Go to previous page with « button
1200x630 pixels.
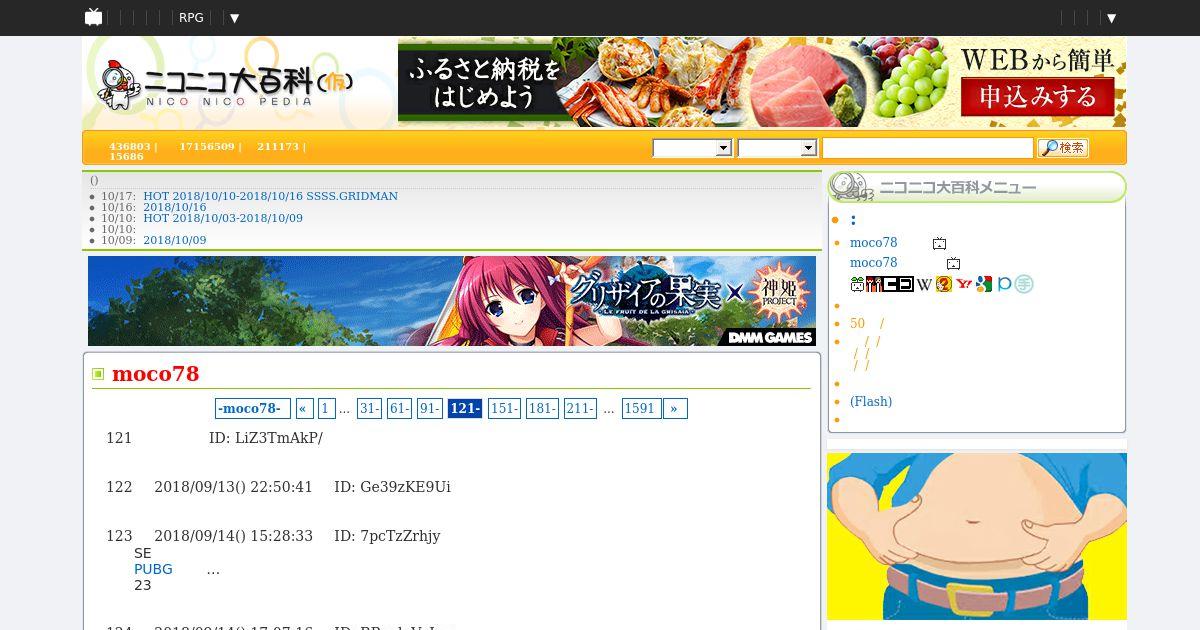coord(304,408)
